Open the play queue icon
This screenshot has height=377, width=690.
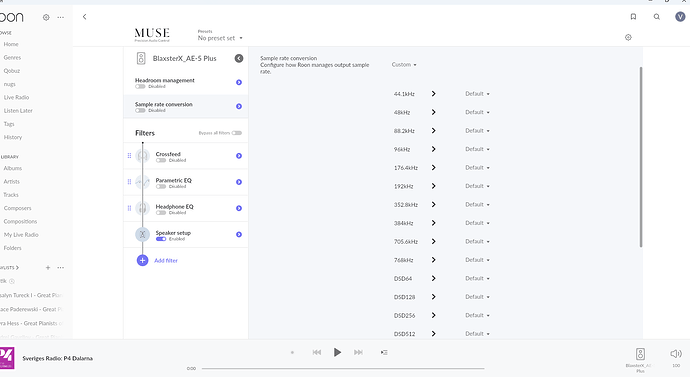point(384,352)
